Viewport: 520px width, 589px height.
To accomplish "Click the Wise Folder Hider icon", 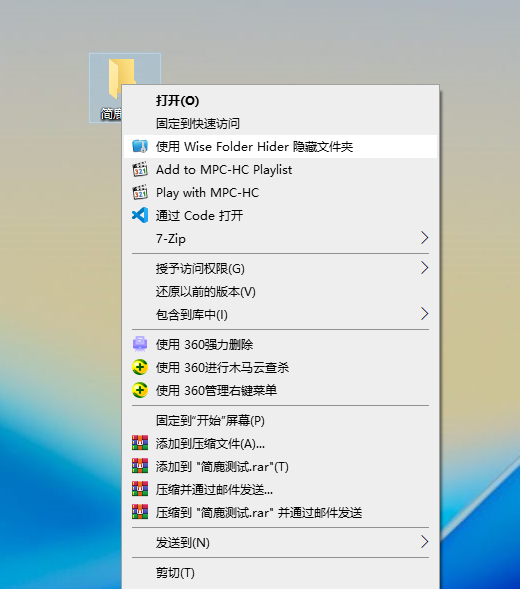I will click(140, 146).
